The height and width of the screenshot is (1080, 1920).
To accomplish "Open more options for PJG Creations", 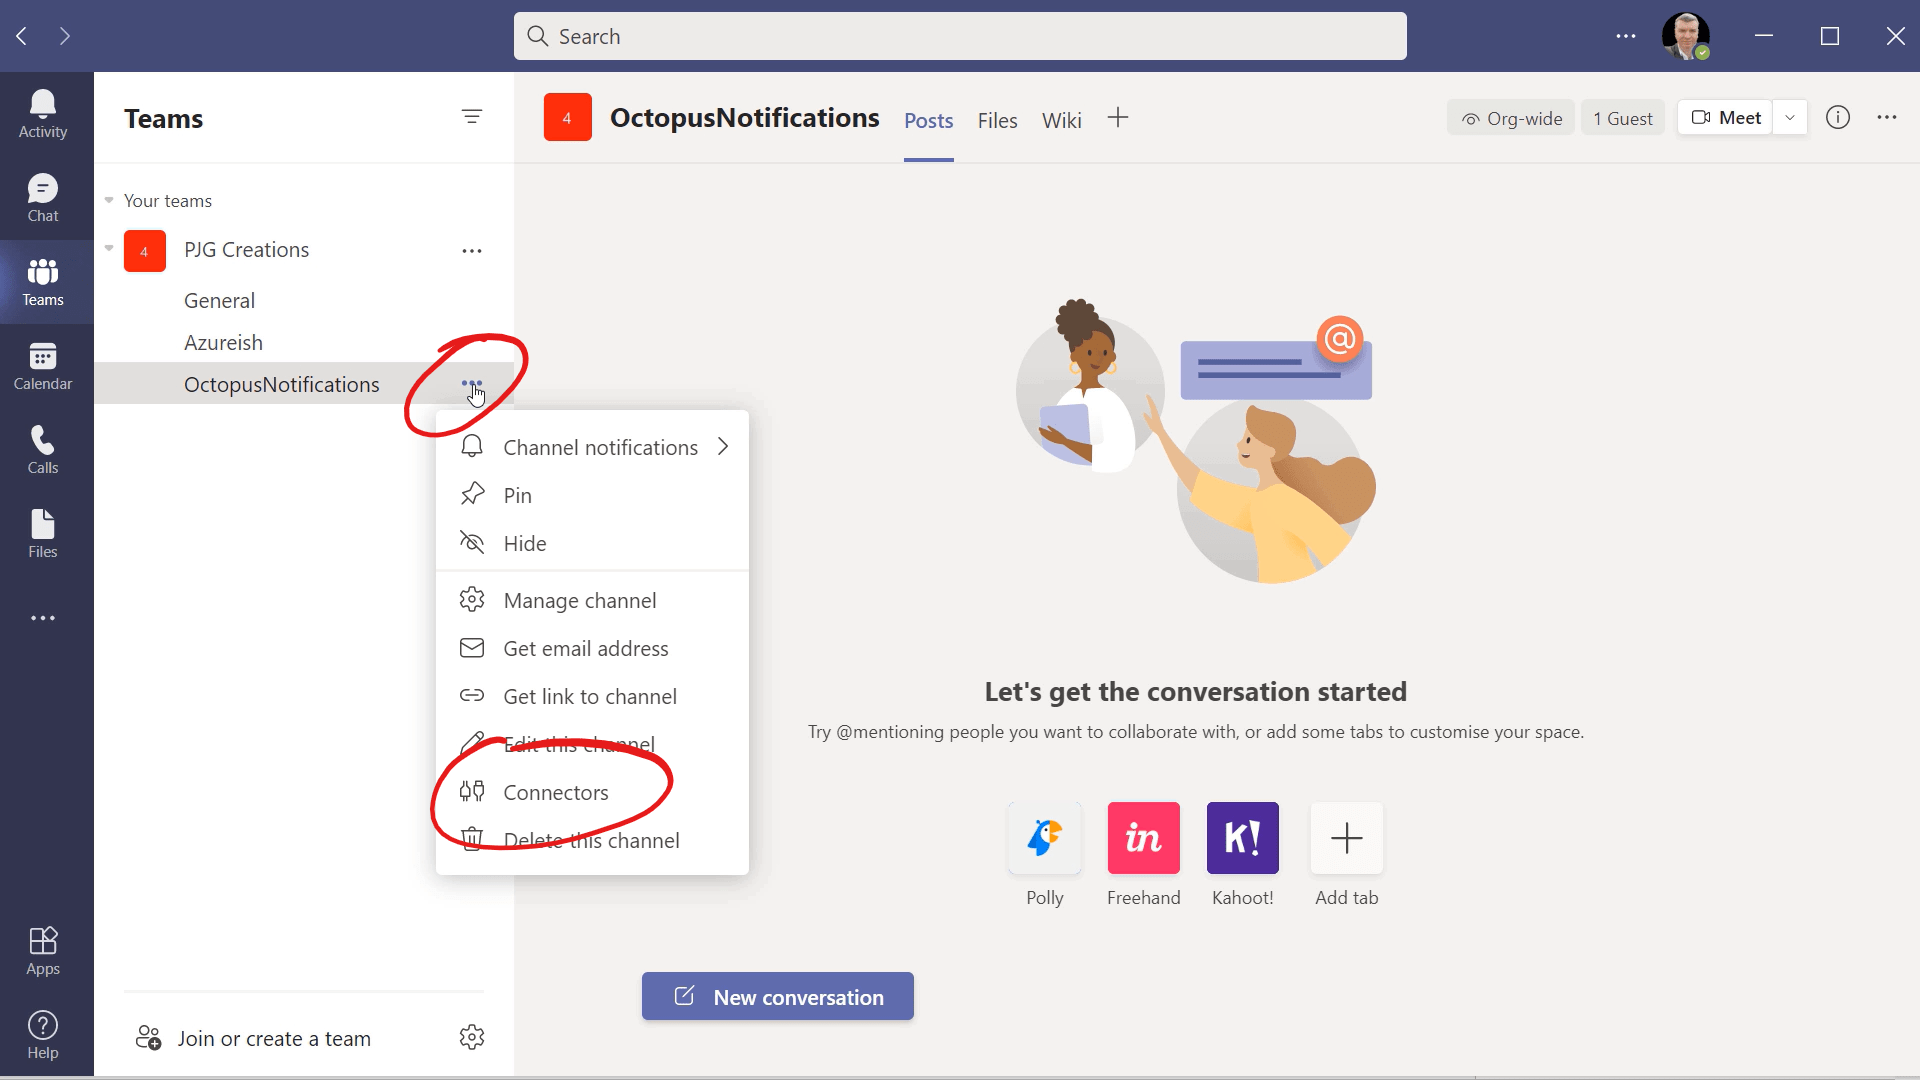I will [x=472, y=251].
